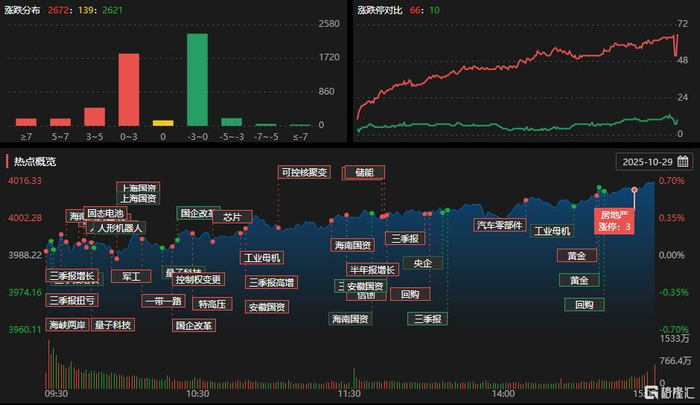Click the green -3~0 distribution bar
This screenshot has height=405, width=700.
[197, 80]
